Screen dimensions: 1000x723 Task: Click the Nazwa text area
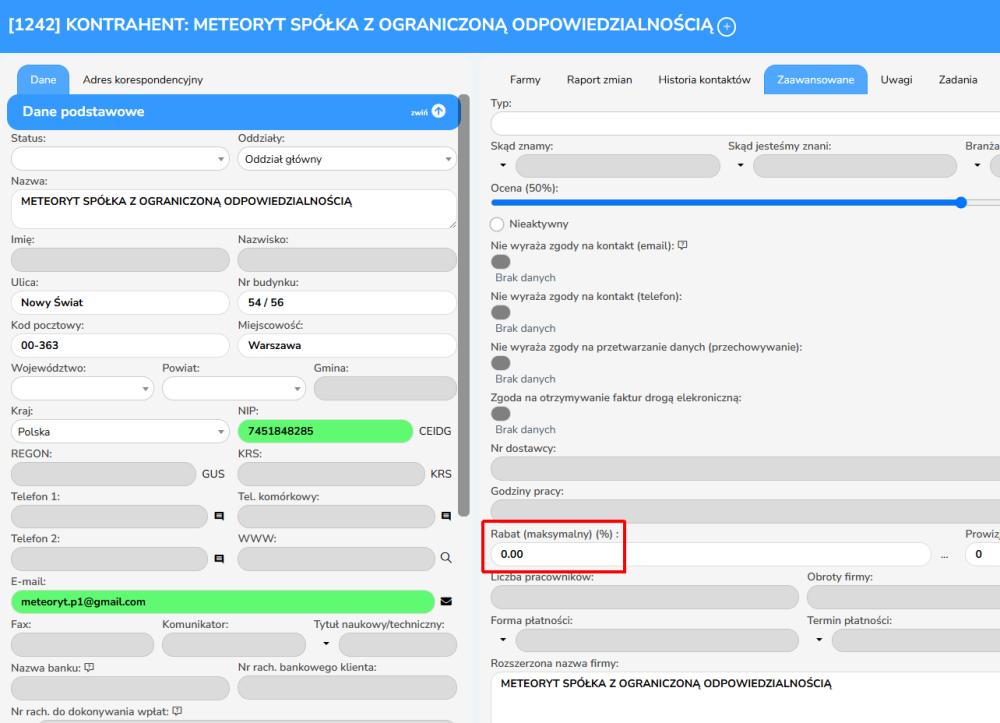[x=233, y=209]
